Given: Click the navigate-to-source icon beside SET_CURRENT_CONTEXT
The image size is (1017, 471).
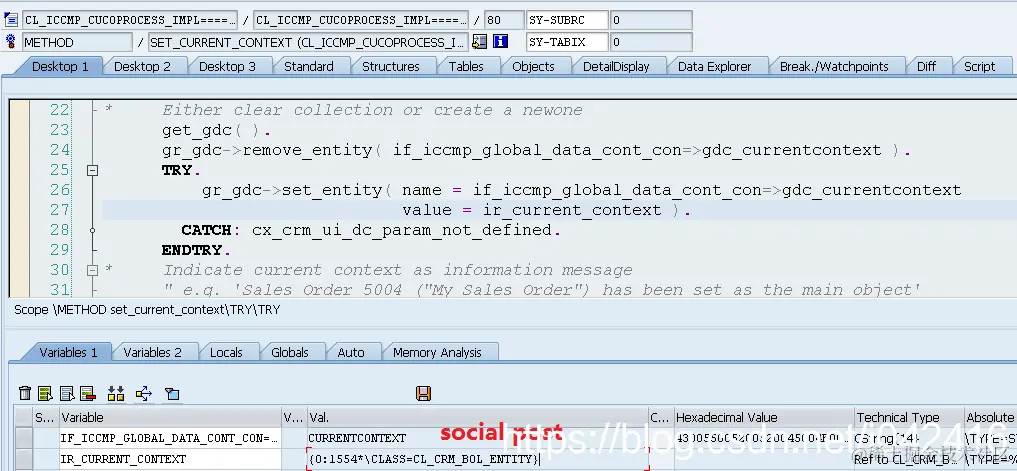Looking at the screenshot, I should (x=479, y=42).
